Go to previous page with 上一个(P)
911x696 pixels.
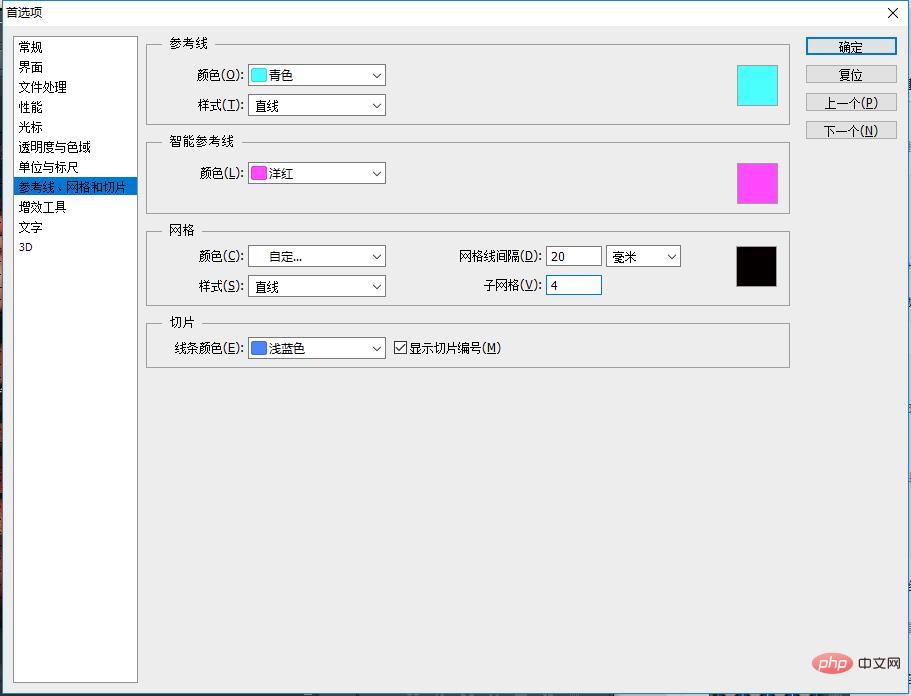pos(851,103)
